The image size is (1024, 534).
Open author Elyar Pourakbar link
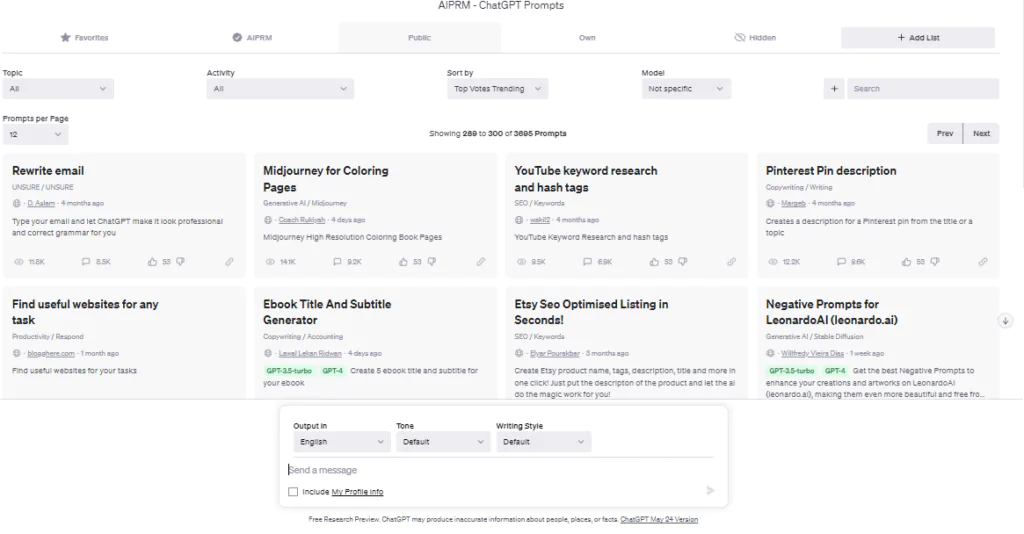click(555, 353)
